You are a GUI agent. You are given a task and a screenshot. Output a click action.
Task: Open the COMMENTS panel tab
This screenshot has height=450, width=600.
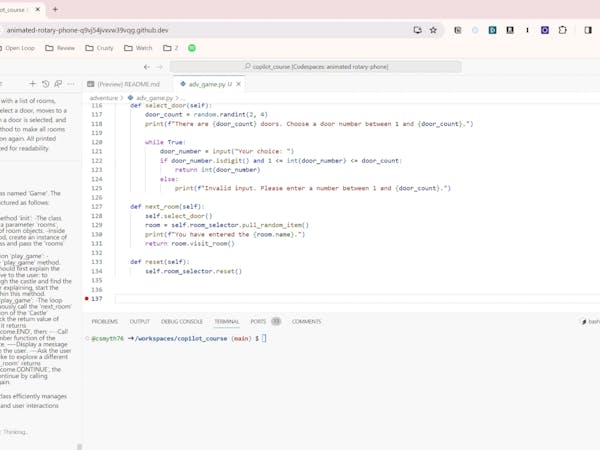[307, 321]
